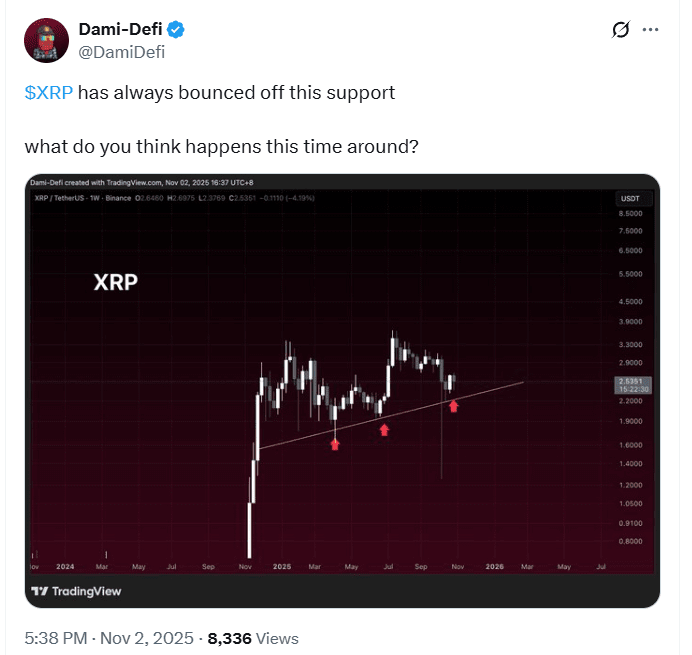Open the Grok slash-circle icon
692x655 pixels.
click(621, 30)
